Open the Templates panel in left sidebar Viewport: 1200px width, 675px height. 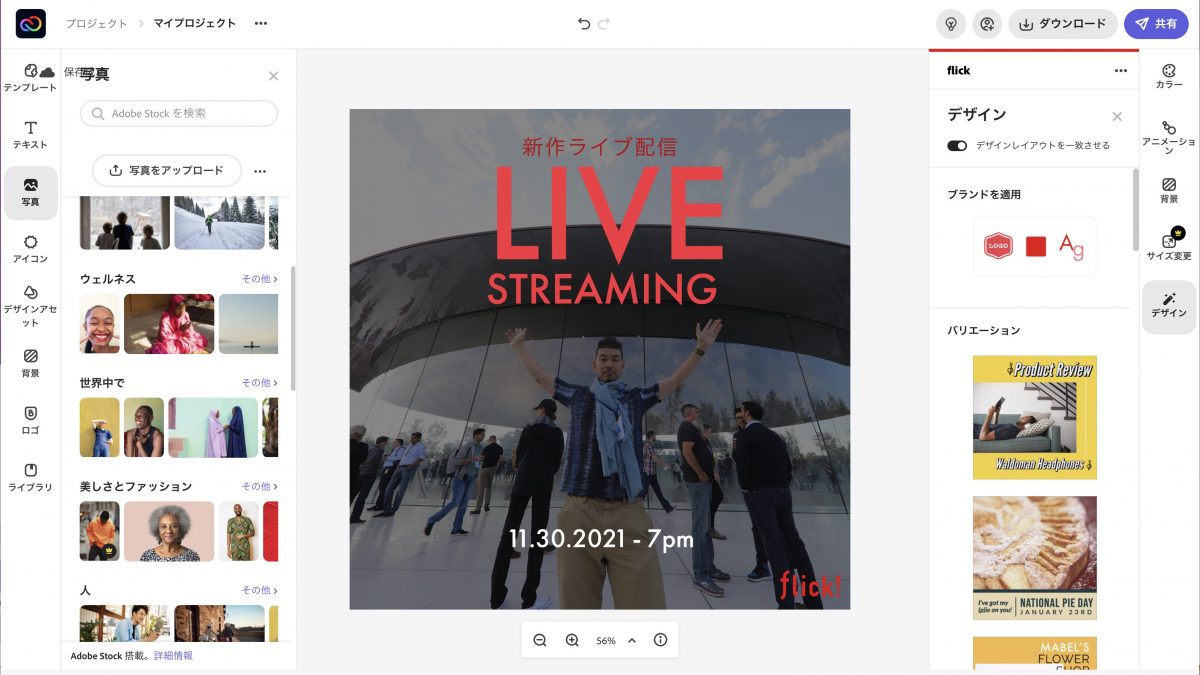click(x=30, y=78)
